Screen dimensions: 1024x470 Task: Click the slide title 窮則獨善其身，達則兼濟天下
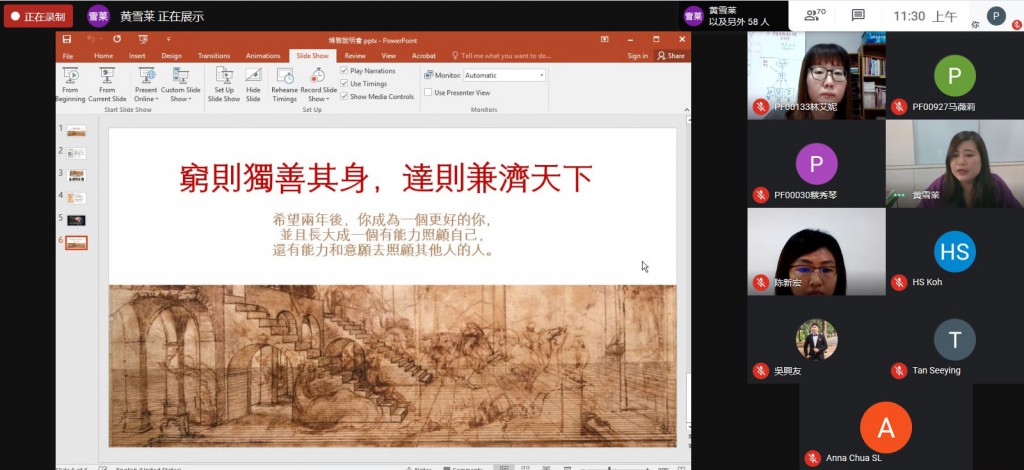point(385,178)
